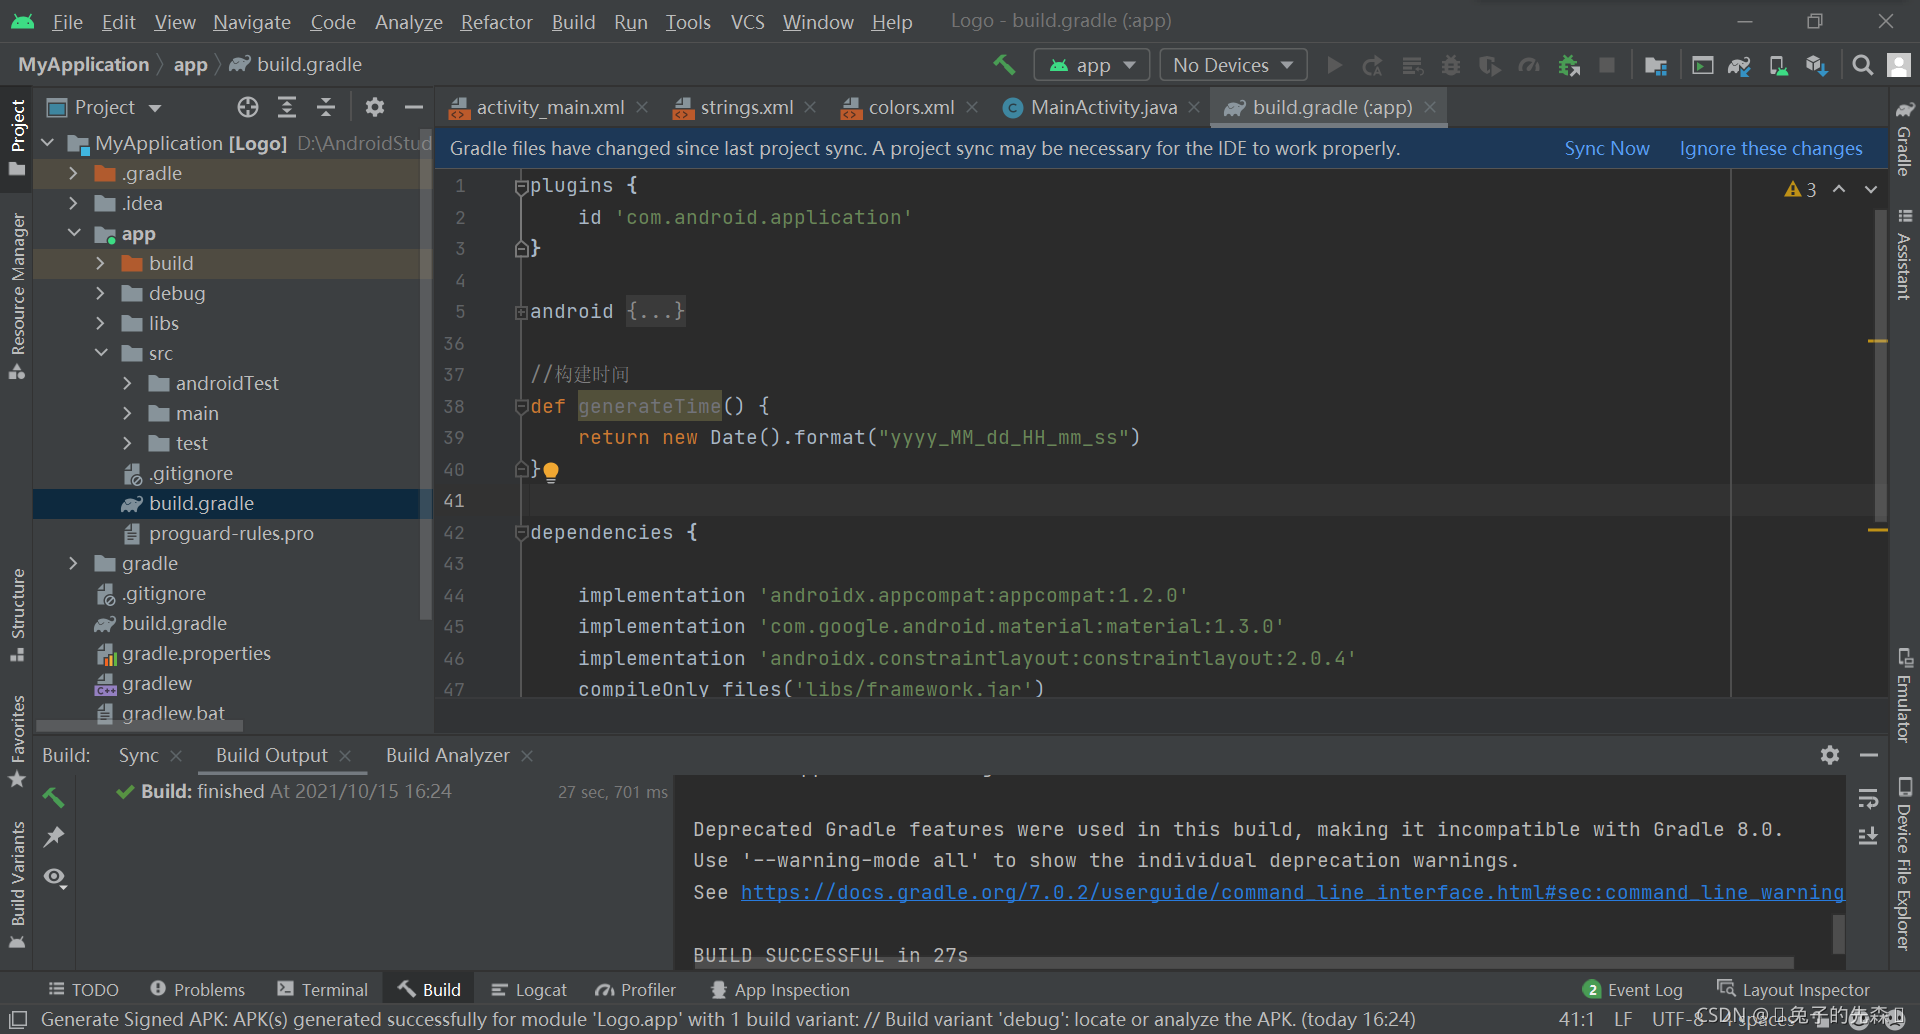
Task: Open the docs.gradle.org link
Action: click(x=1292, y=892)
